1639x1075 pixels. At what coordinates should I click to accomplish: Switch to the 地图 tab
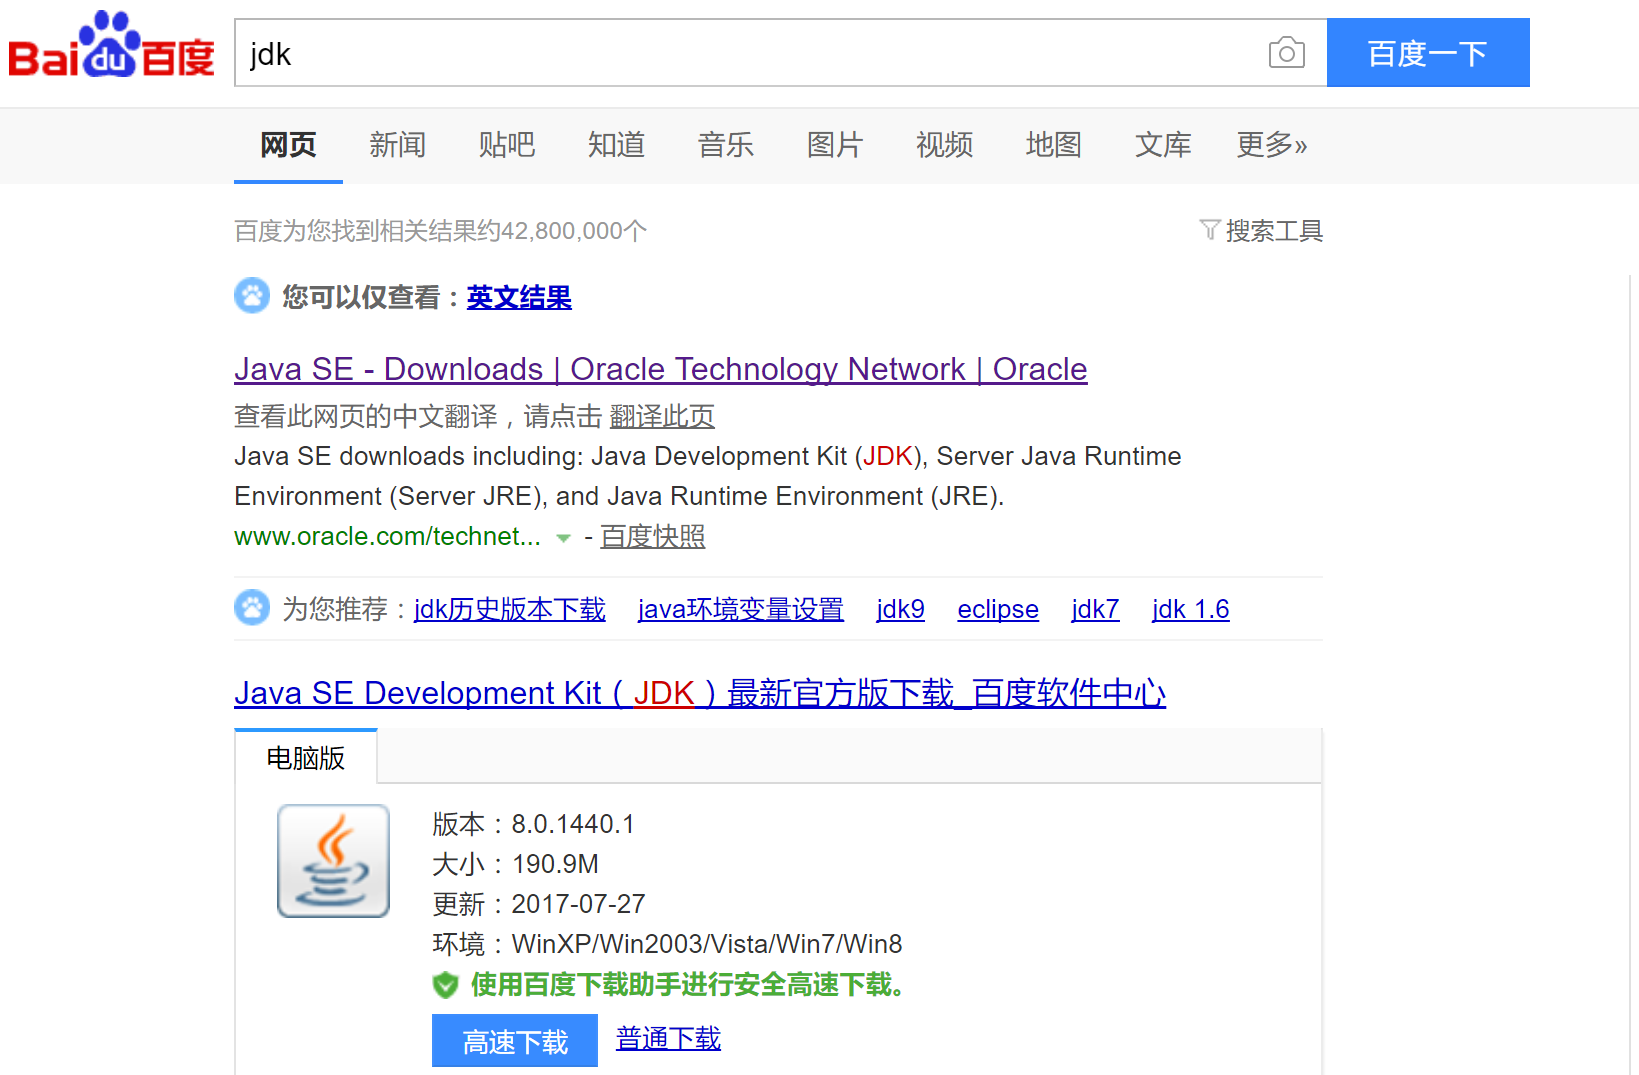point(1053,145)
